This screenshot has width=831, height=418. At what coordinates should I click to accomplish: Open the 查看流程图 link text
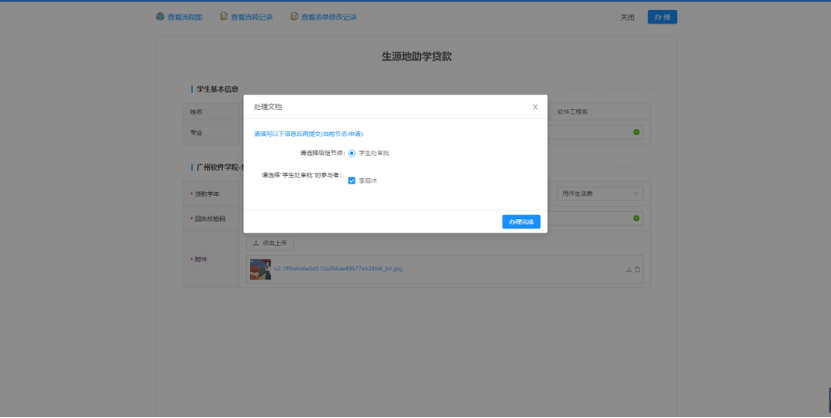tap(185, 17)
